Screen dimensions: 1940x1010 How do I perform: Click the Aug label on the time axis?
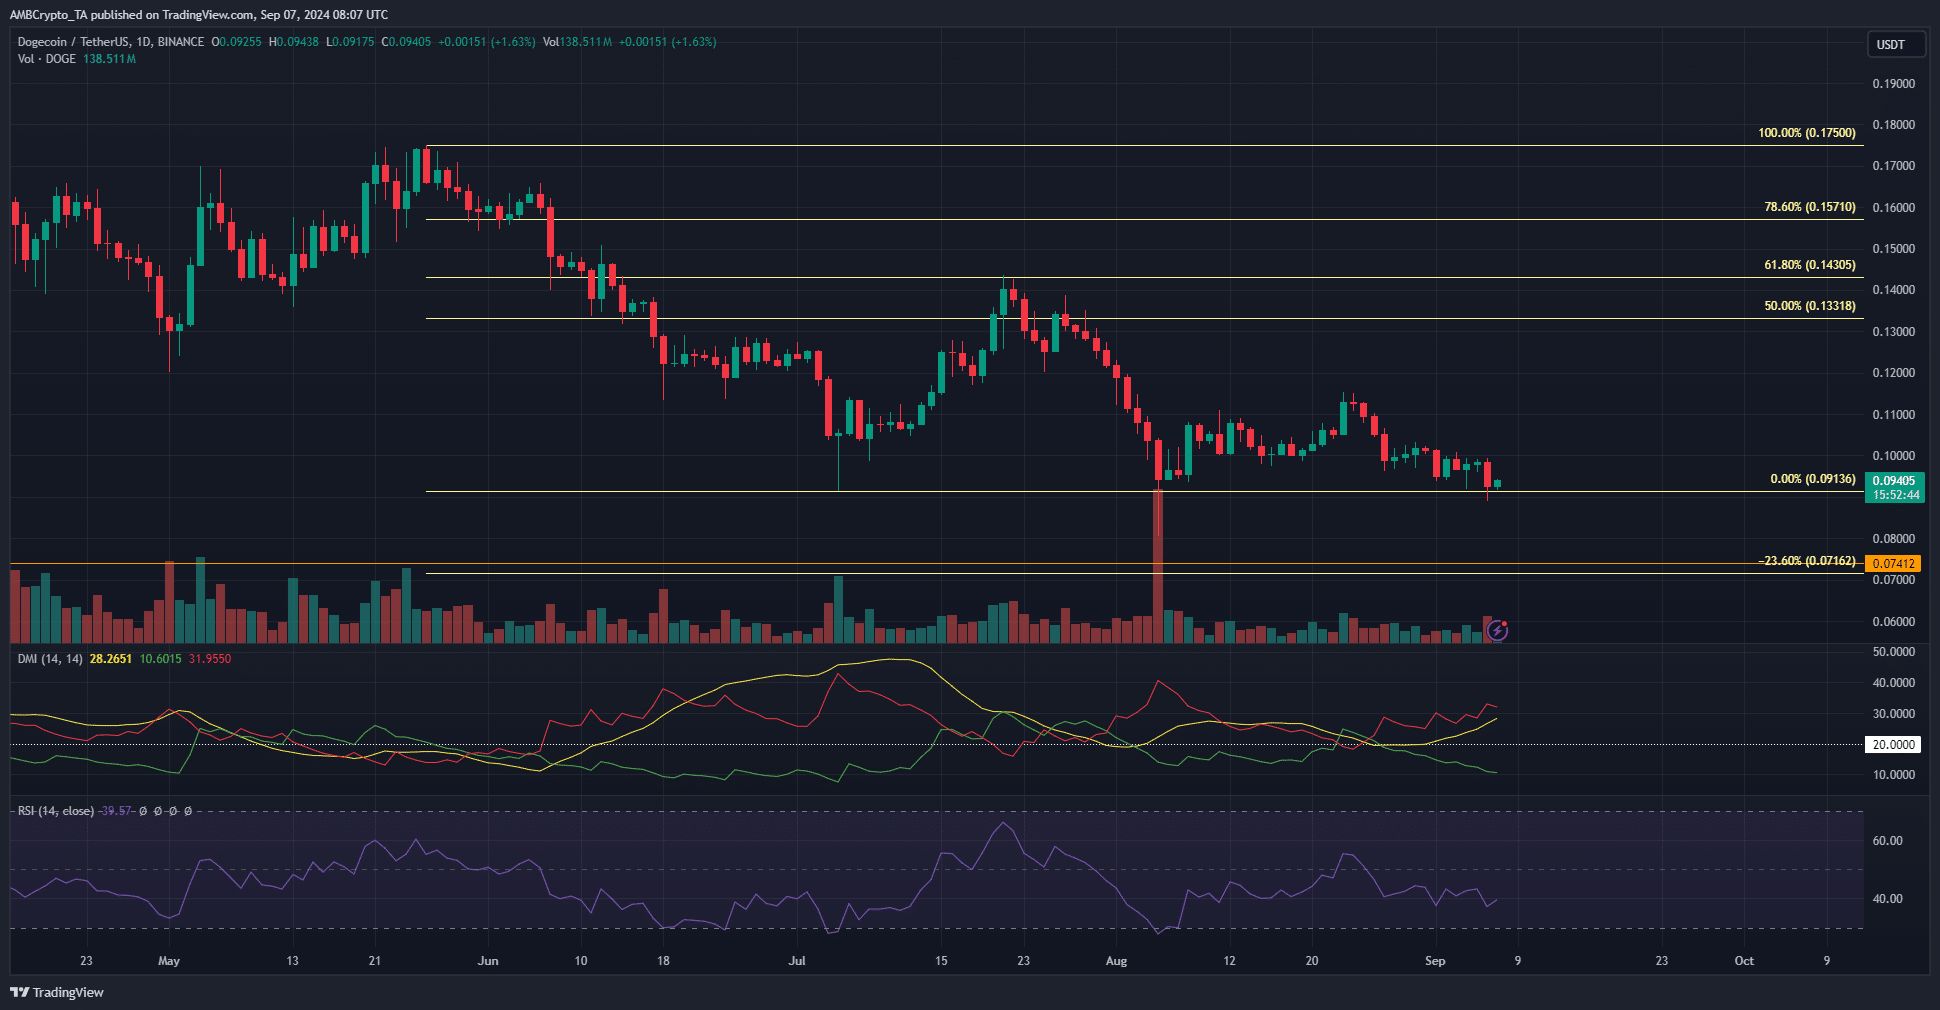(x=1116, y=961)
